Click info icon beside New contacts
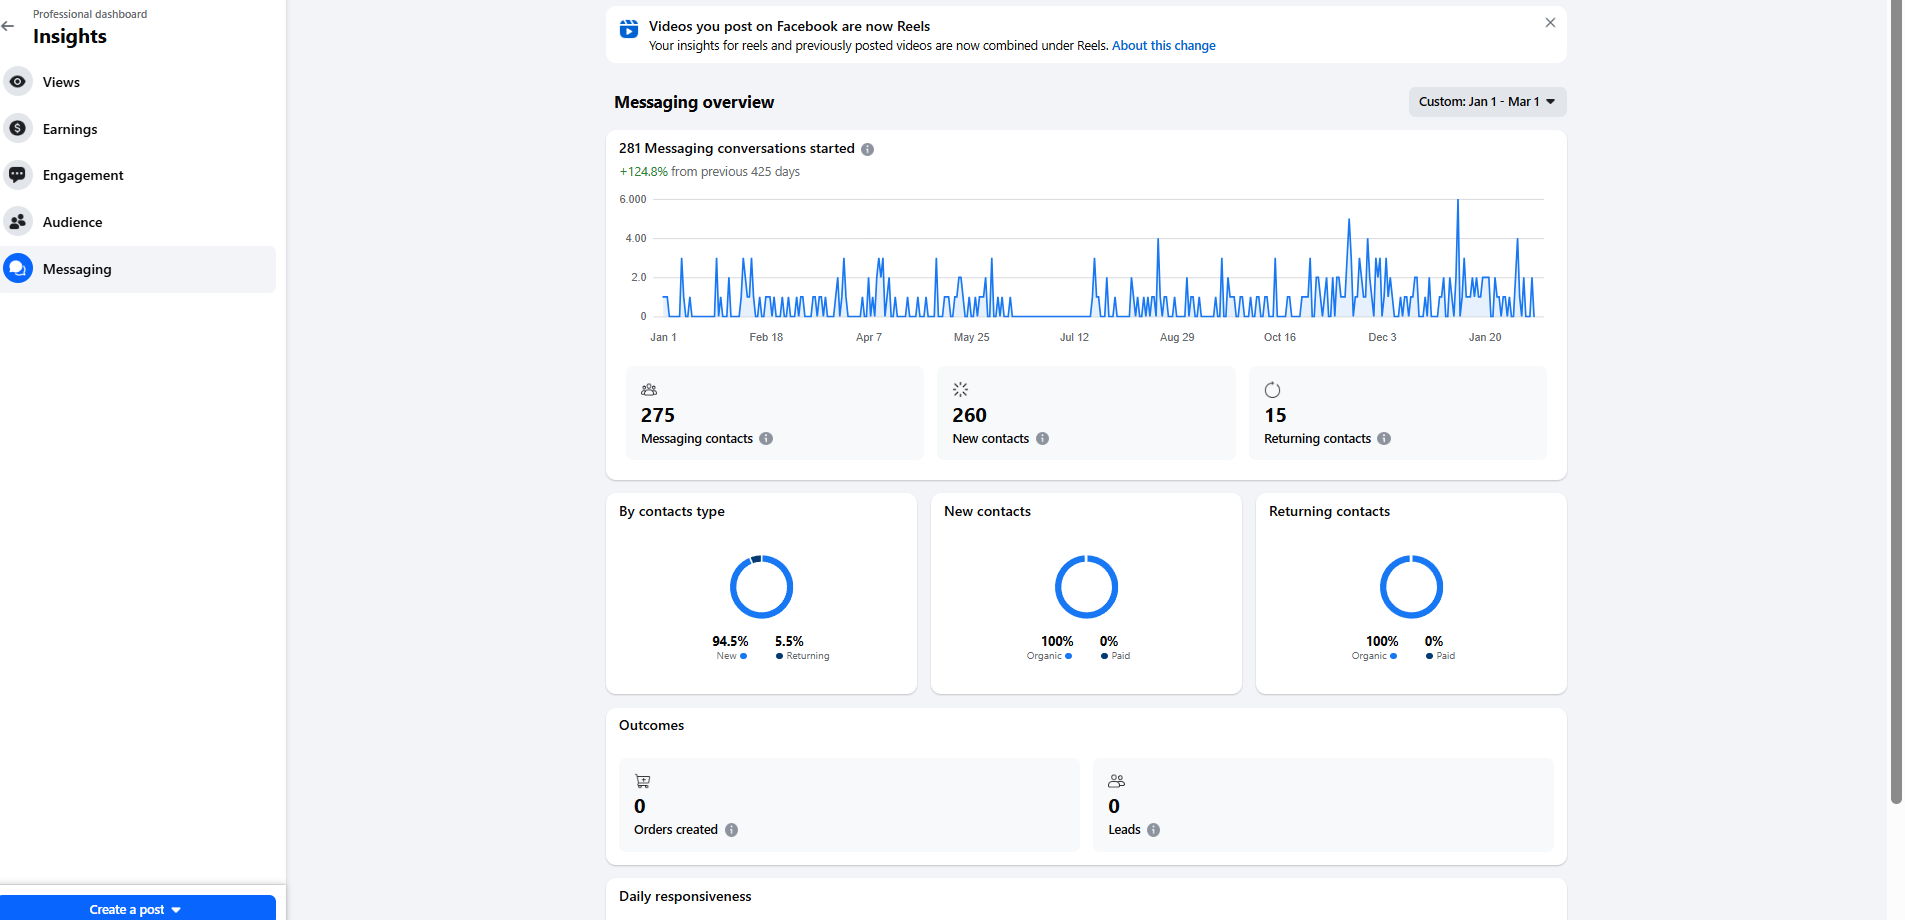Screen dimensions: 1905x920 click(1042, 438)
